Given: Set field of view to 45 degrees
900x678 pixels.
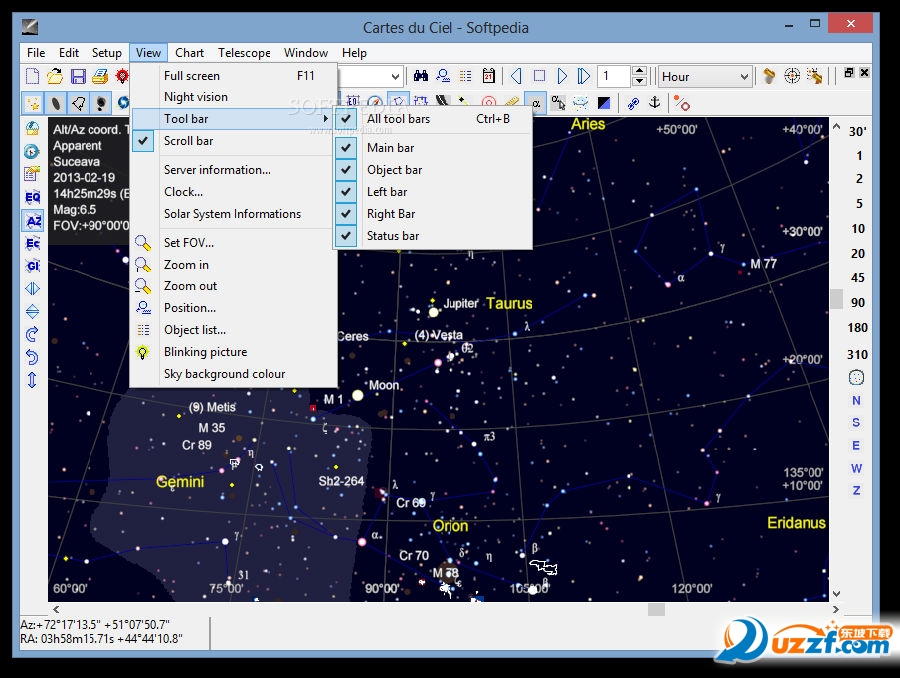Looking at the screenshot, I should (x=858, y=278).
